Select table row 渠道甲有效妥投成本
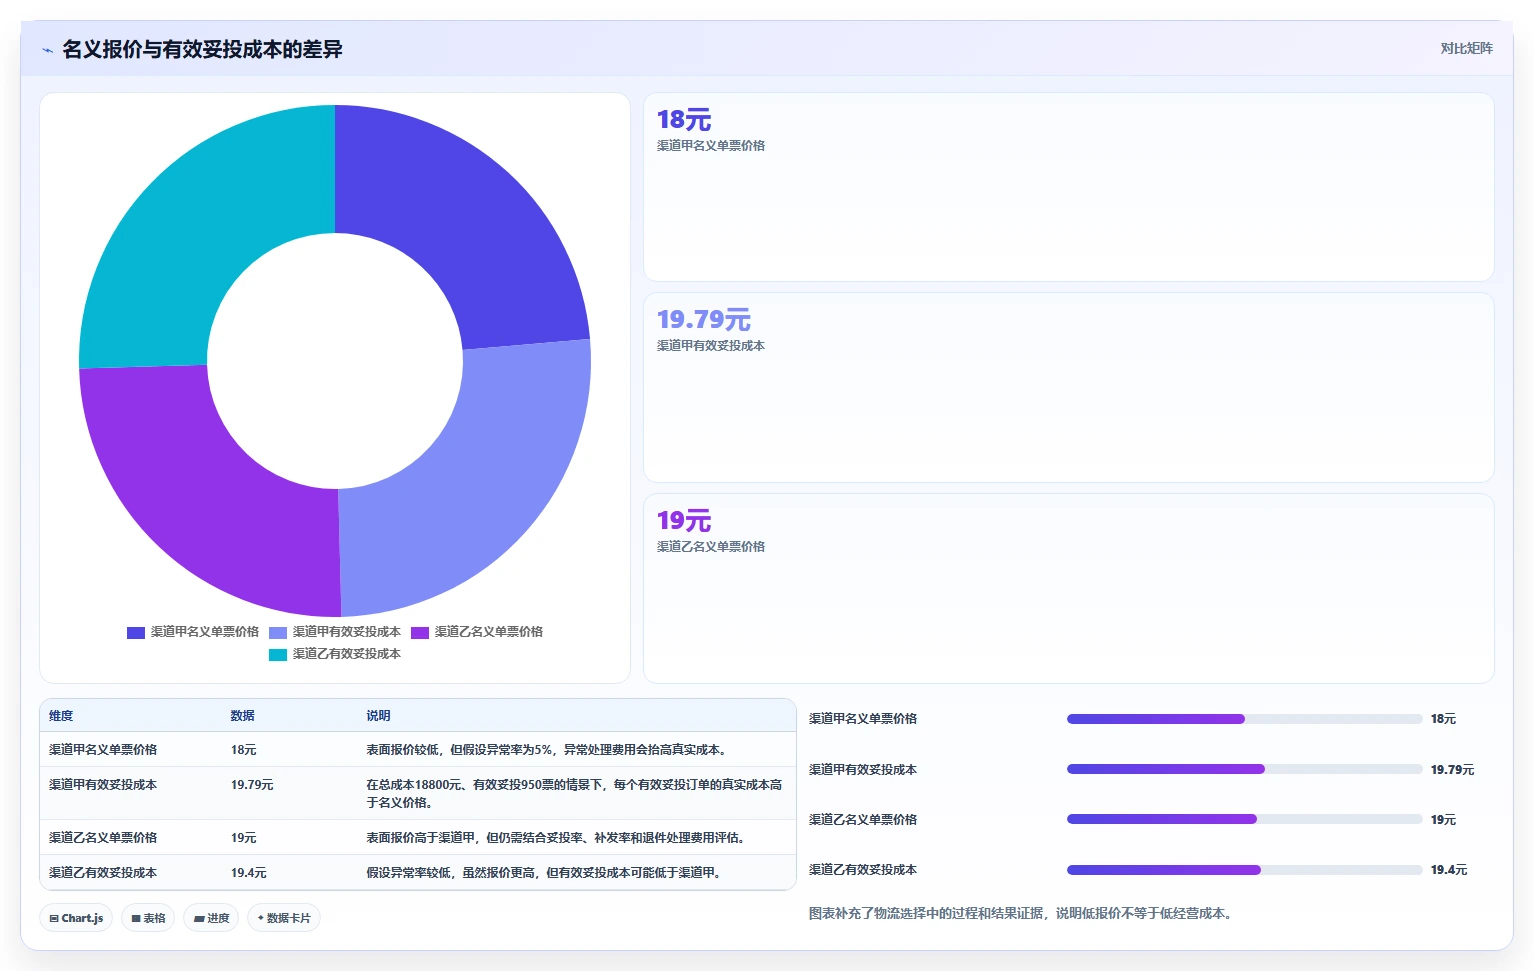 click(418, 793)
